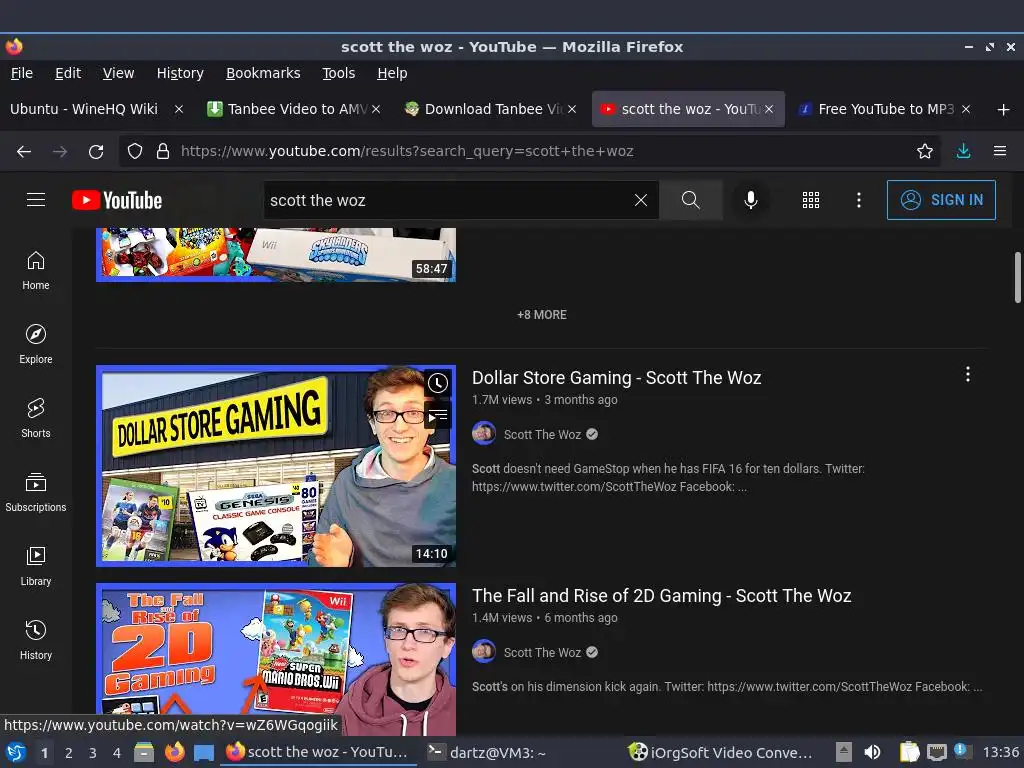Clear the search box with the X

coord(641,200)
